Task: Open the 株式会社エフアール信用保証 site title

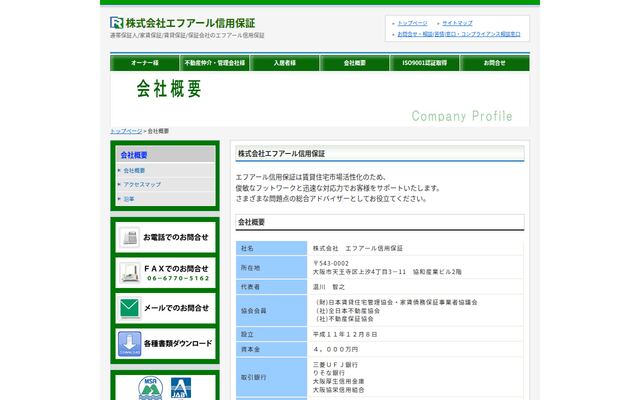Action: pos(190,23)
